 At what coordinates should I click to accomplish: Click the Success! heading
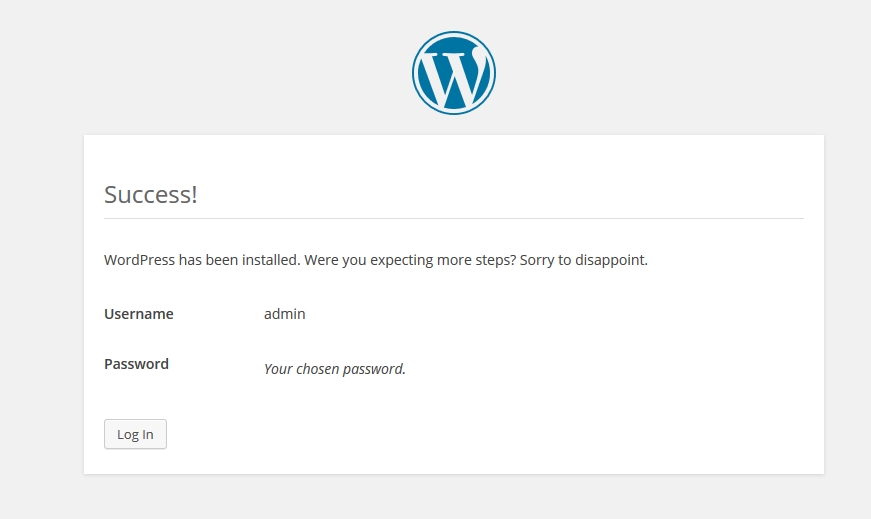pyautogui.click(x=151, y=194)
